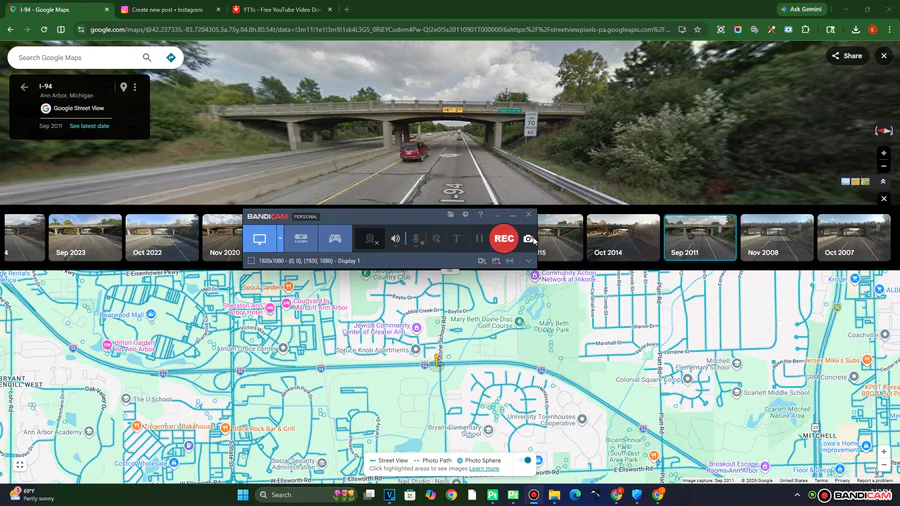The width and height of the screenshot is (900, 506).
Task: Toggle the Street View layer switch
Action: click(524, 460)
